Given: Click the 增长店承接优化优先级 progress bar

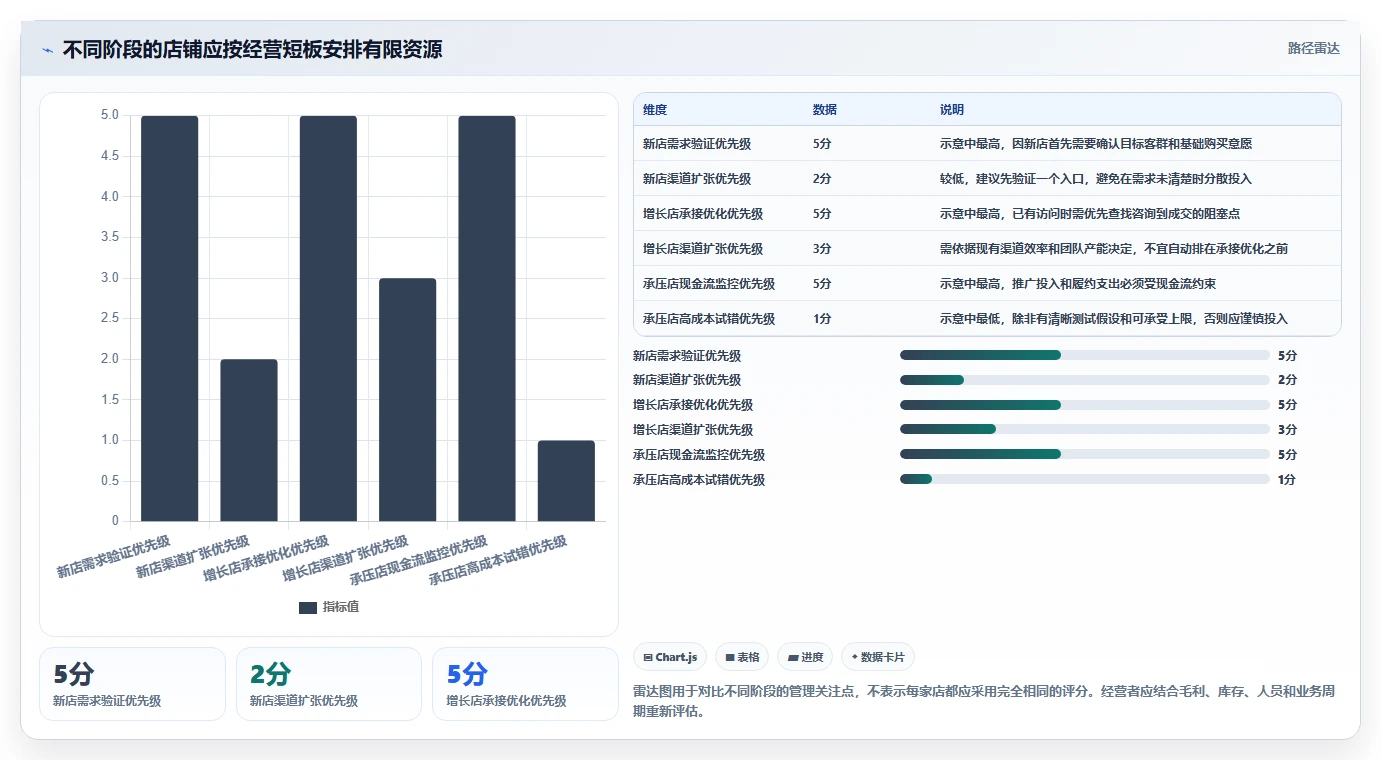Looking at the screenshot, I should (x=1085, y=405).
